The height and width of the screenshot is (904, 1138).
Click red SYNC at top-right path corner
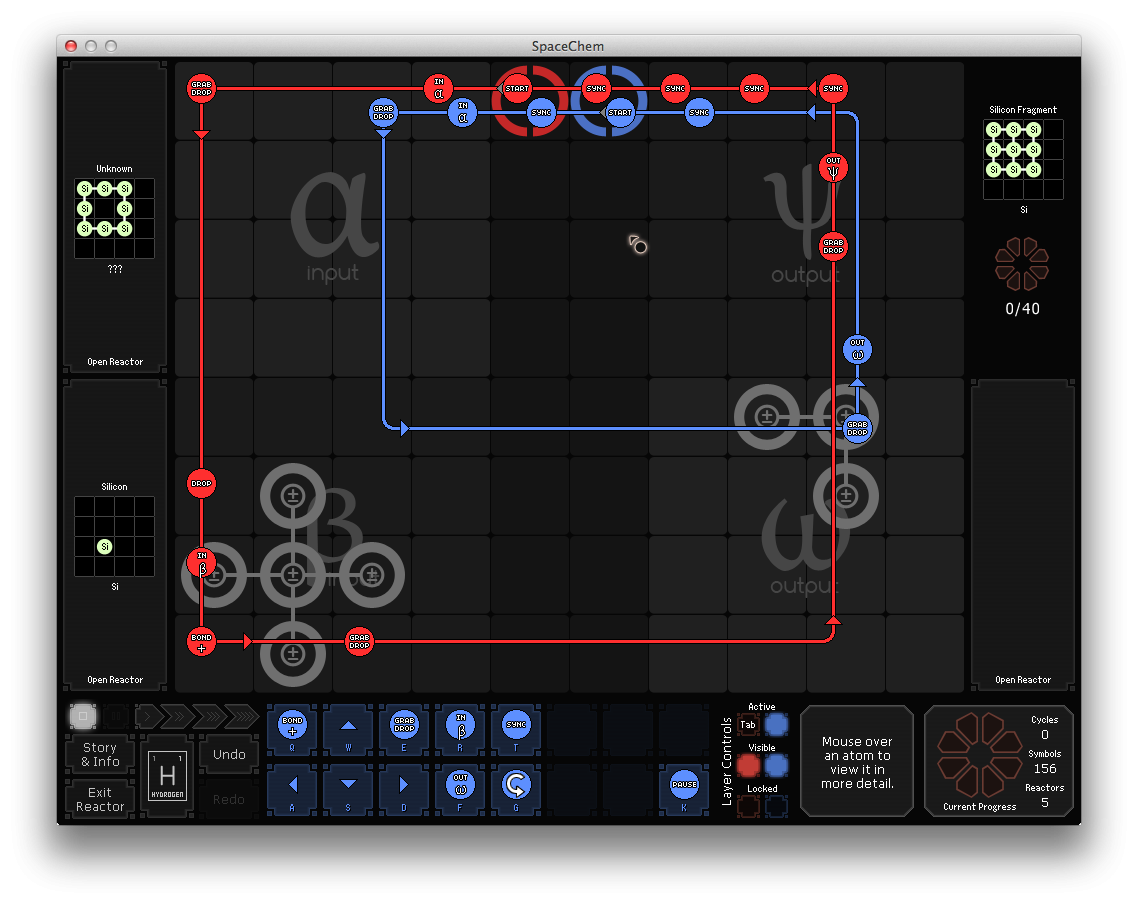[x=833, y=89]
